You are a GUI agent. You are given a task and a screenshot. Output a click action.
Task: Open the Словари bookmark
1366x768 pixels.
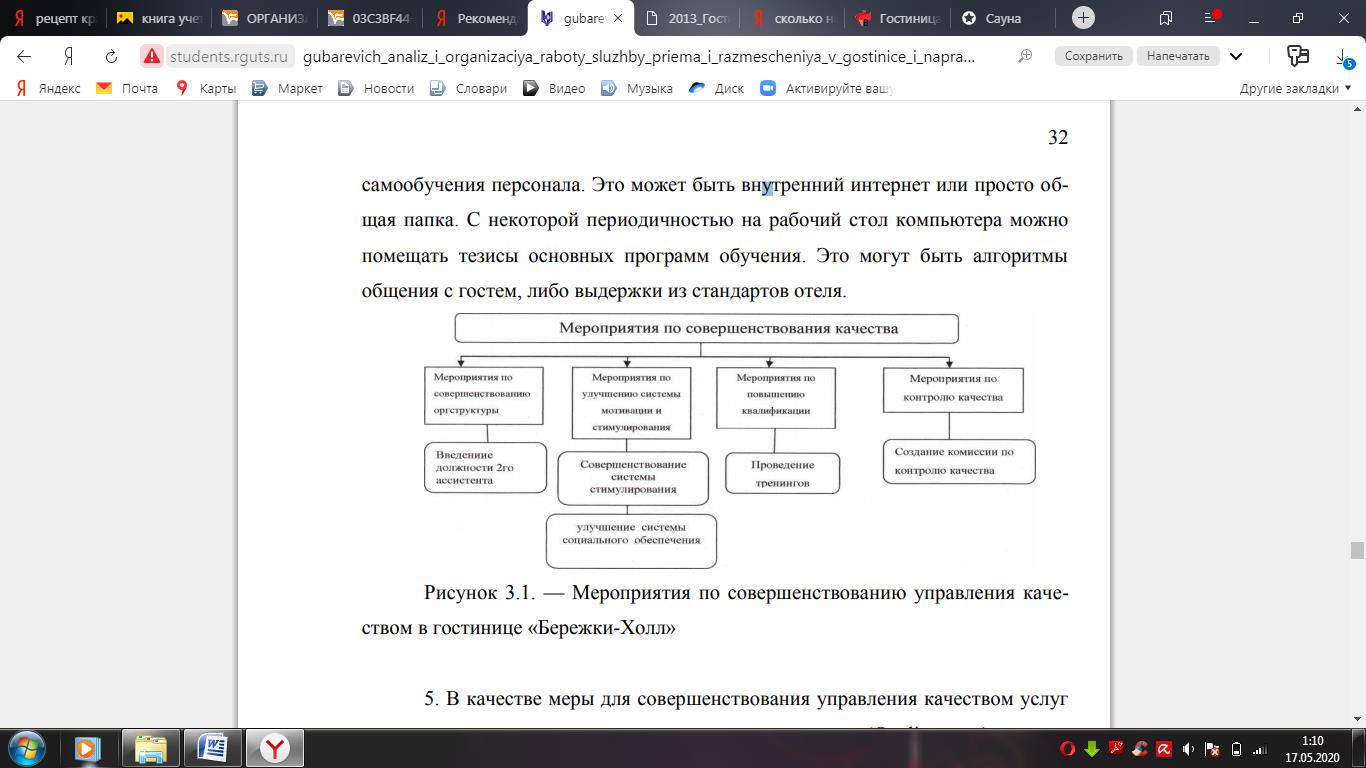click(x=468, y=88)
